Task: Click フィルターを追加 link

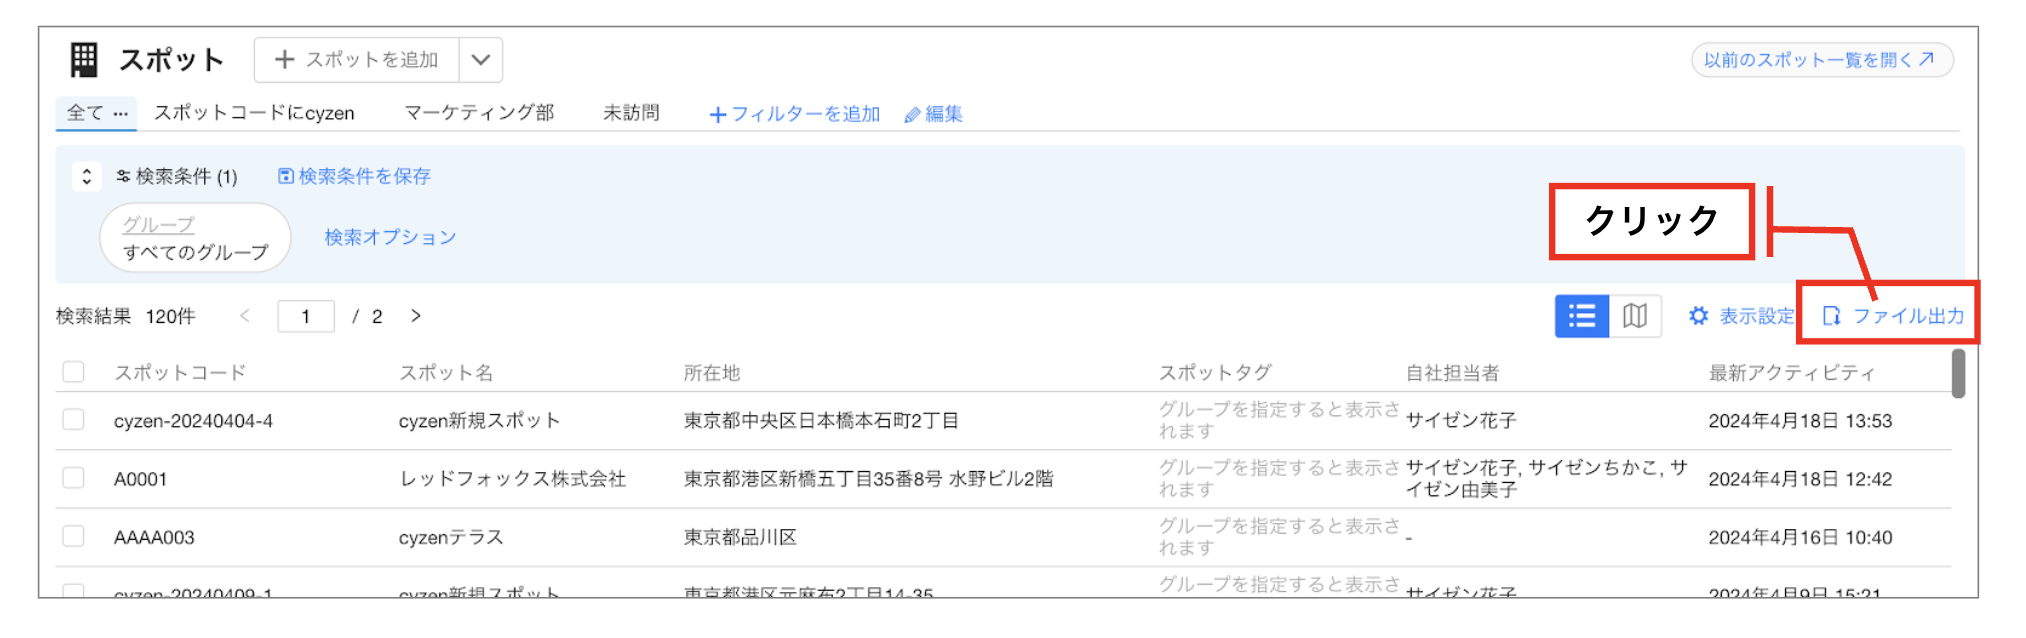Action: click(795, 114)
